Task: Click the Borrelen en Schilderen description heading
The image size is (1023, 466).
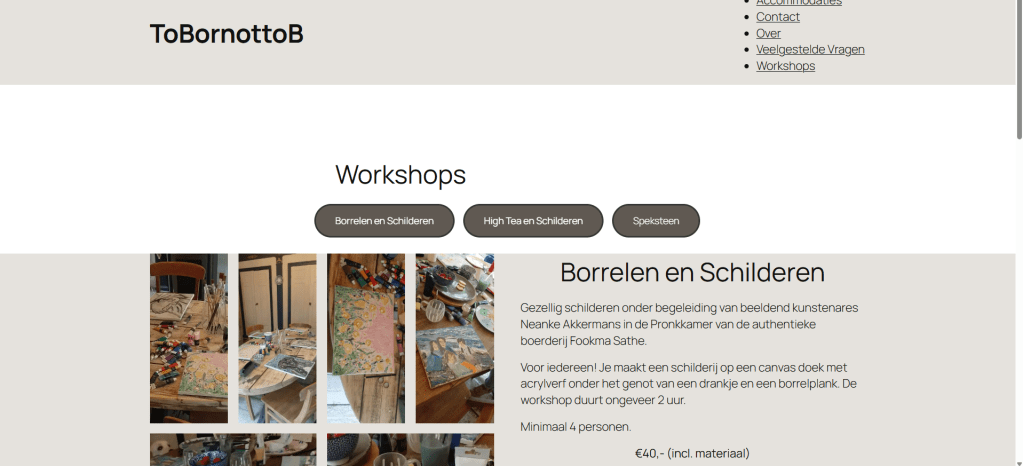Action: [692, 273]
